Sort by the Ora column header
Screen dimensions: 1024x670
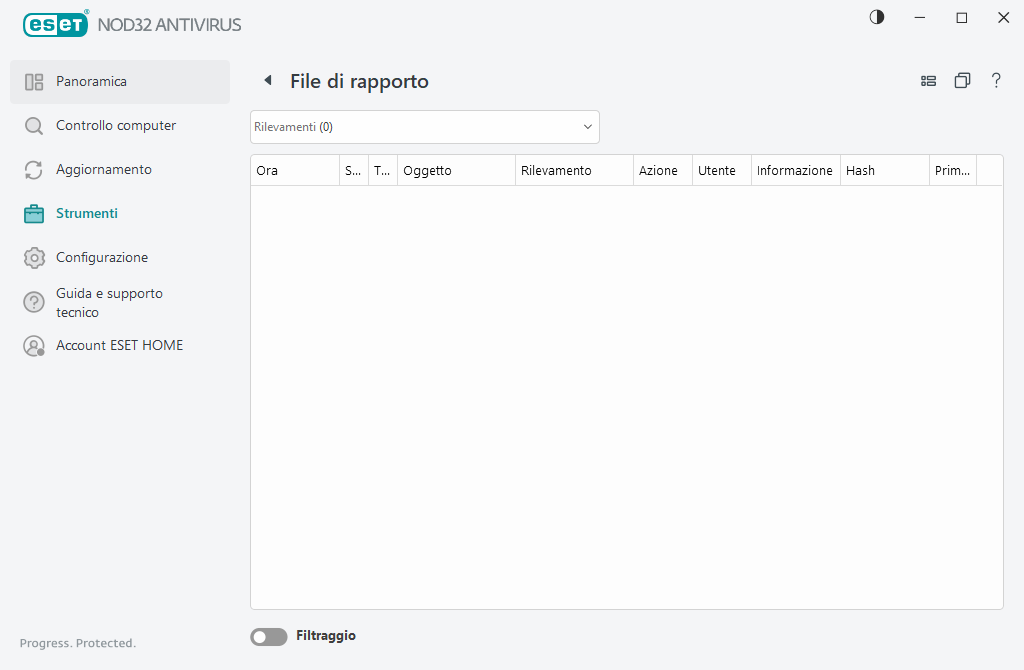tap(294, 171)
